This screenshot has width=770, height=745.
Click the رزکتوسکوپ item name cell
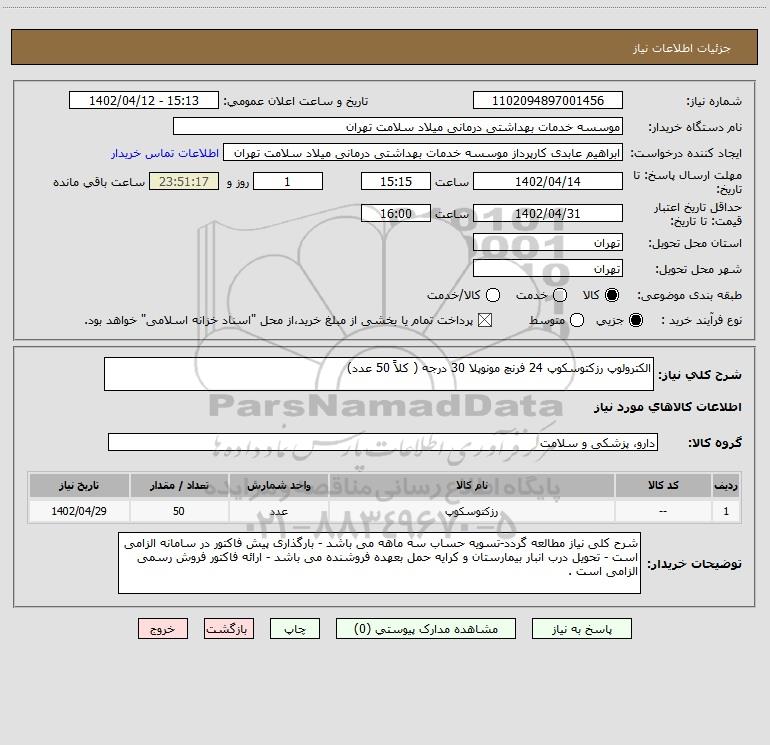[x=472, y=511]
